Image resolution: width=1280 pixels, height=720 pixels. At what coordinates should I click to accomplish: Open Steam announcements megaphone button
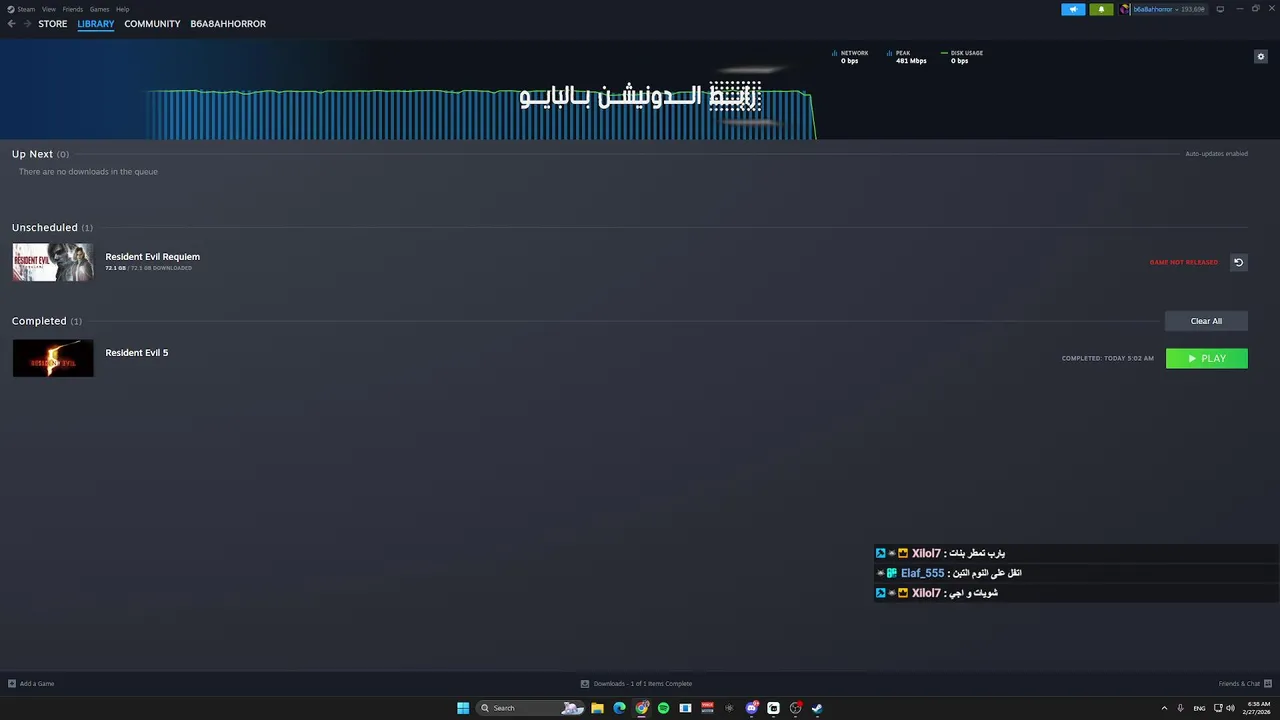click(x=1073, y=9)
